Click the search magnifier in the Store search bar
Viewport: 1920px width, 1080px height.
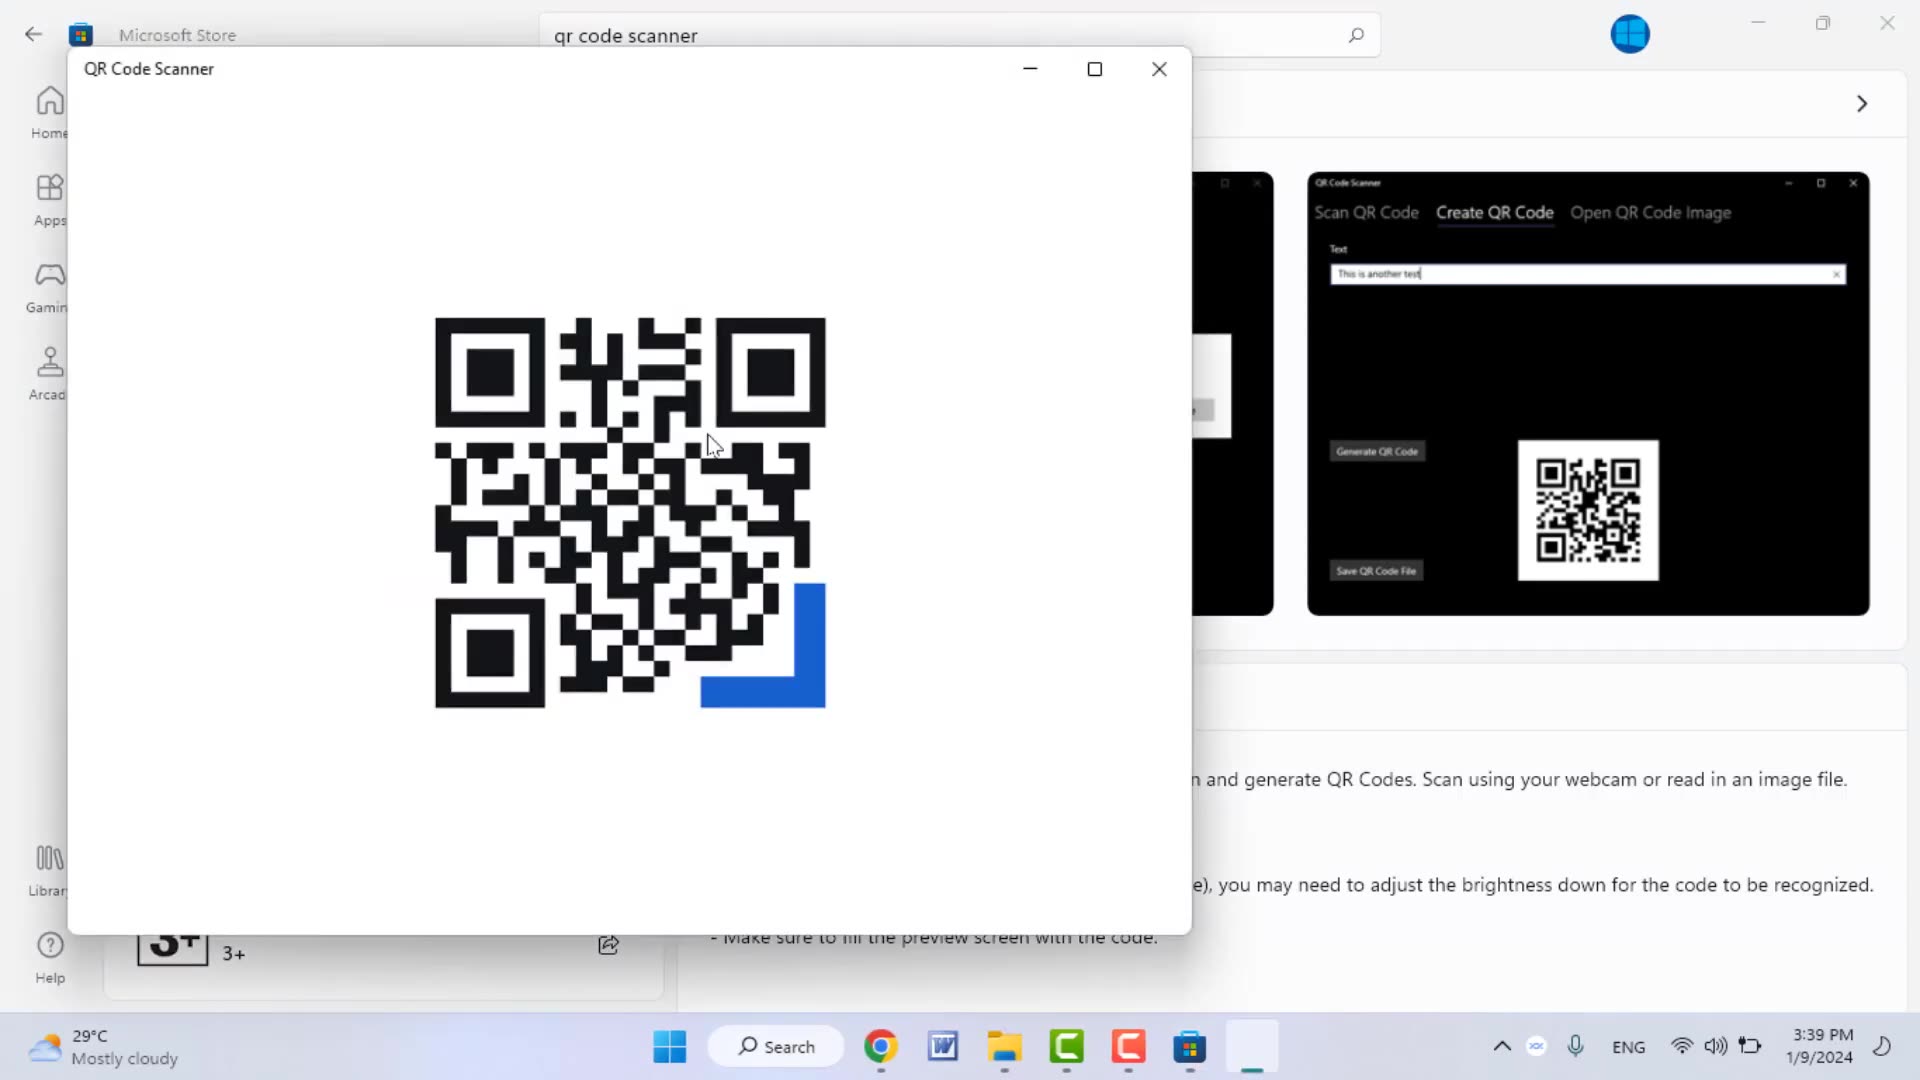pyautogui.click(x=1356, y=35)
